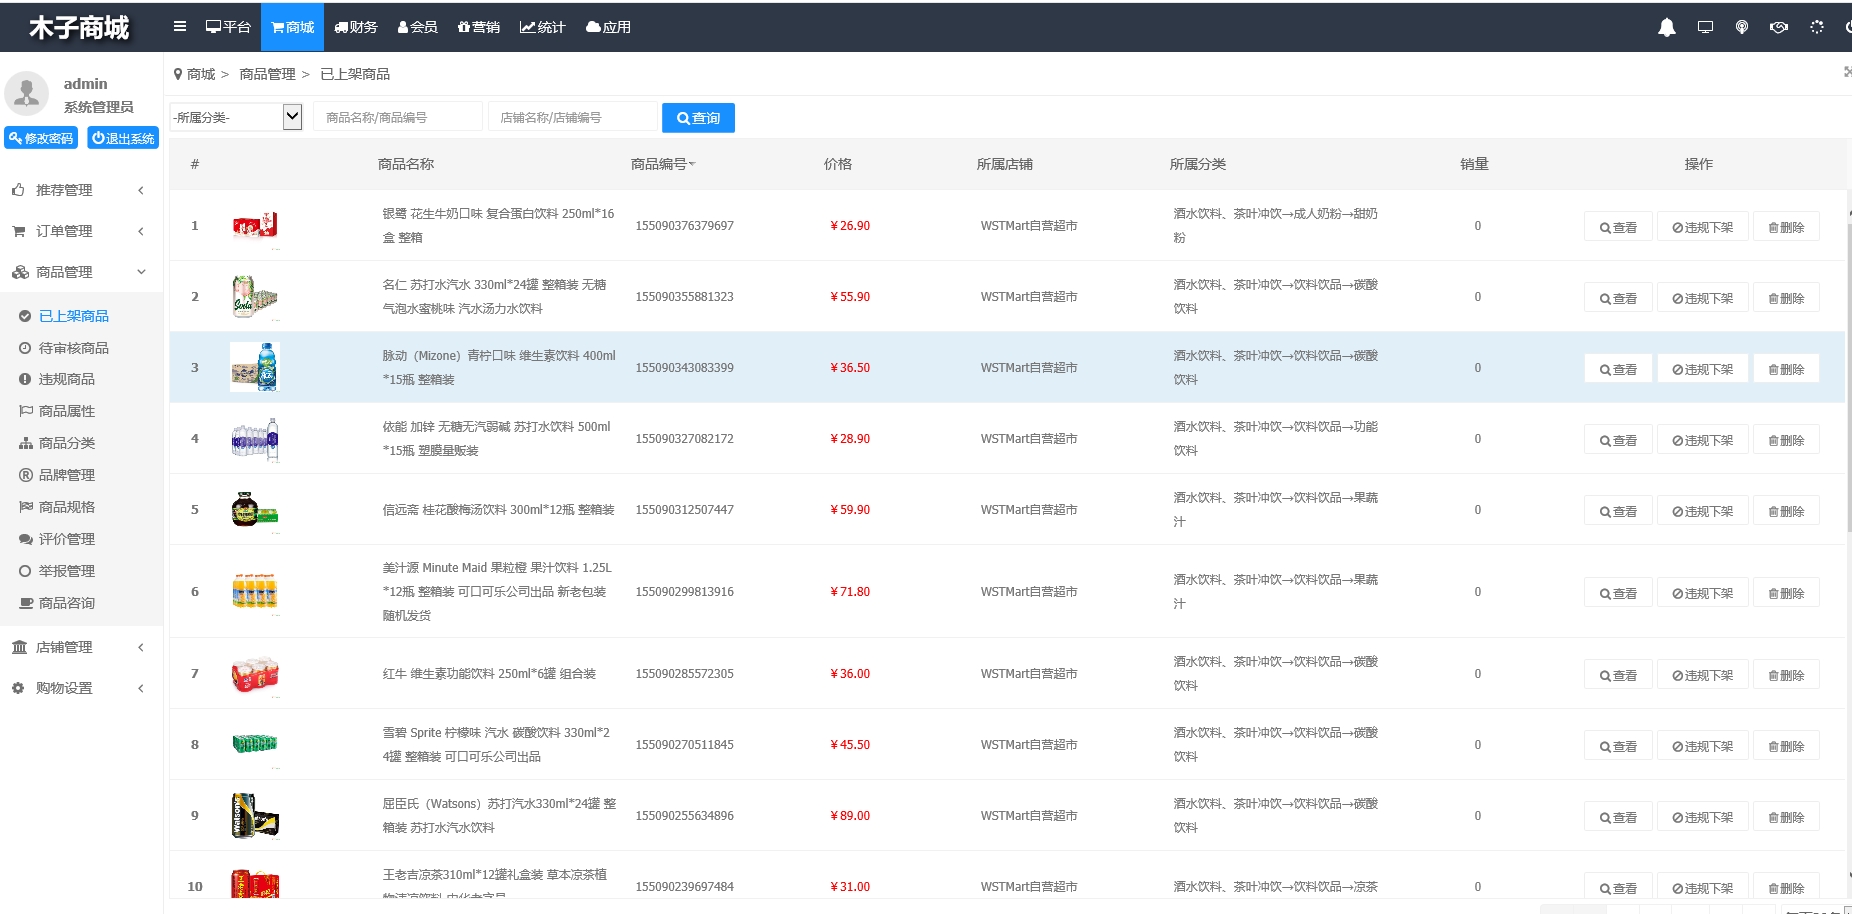The height and width of the screenshot is (914, 1852).
Task: Expand the 店铺管理 sidebar section
Action: point(81,647)
